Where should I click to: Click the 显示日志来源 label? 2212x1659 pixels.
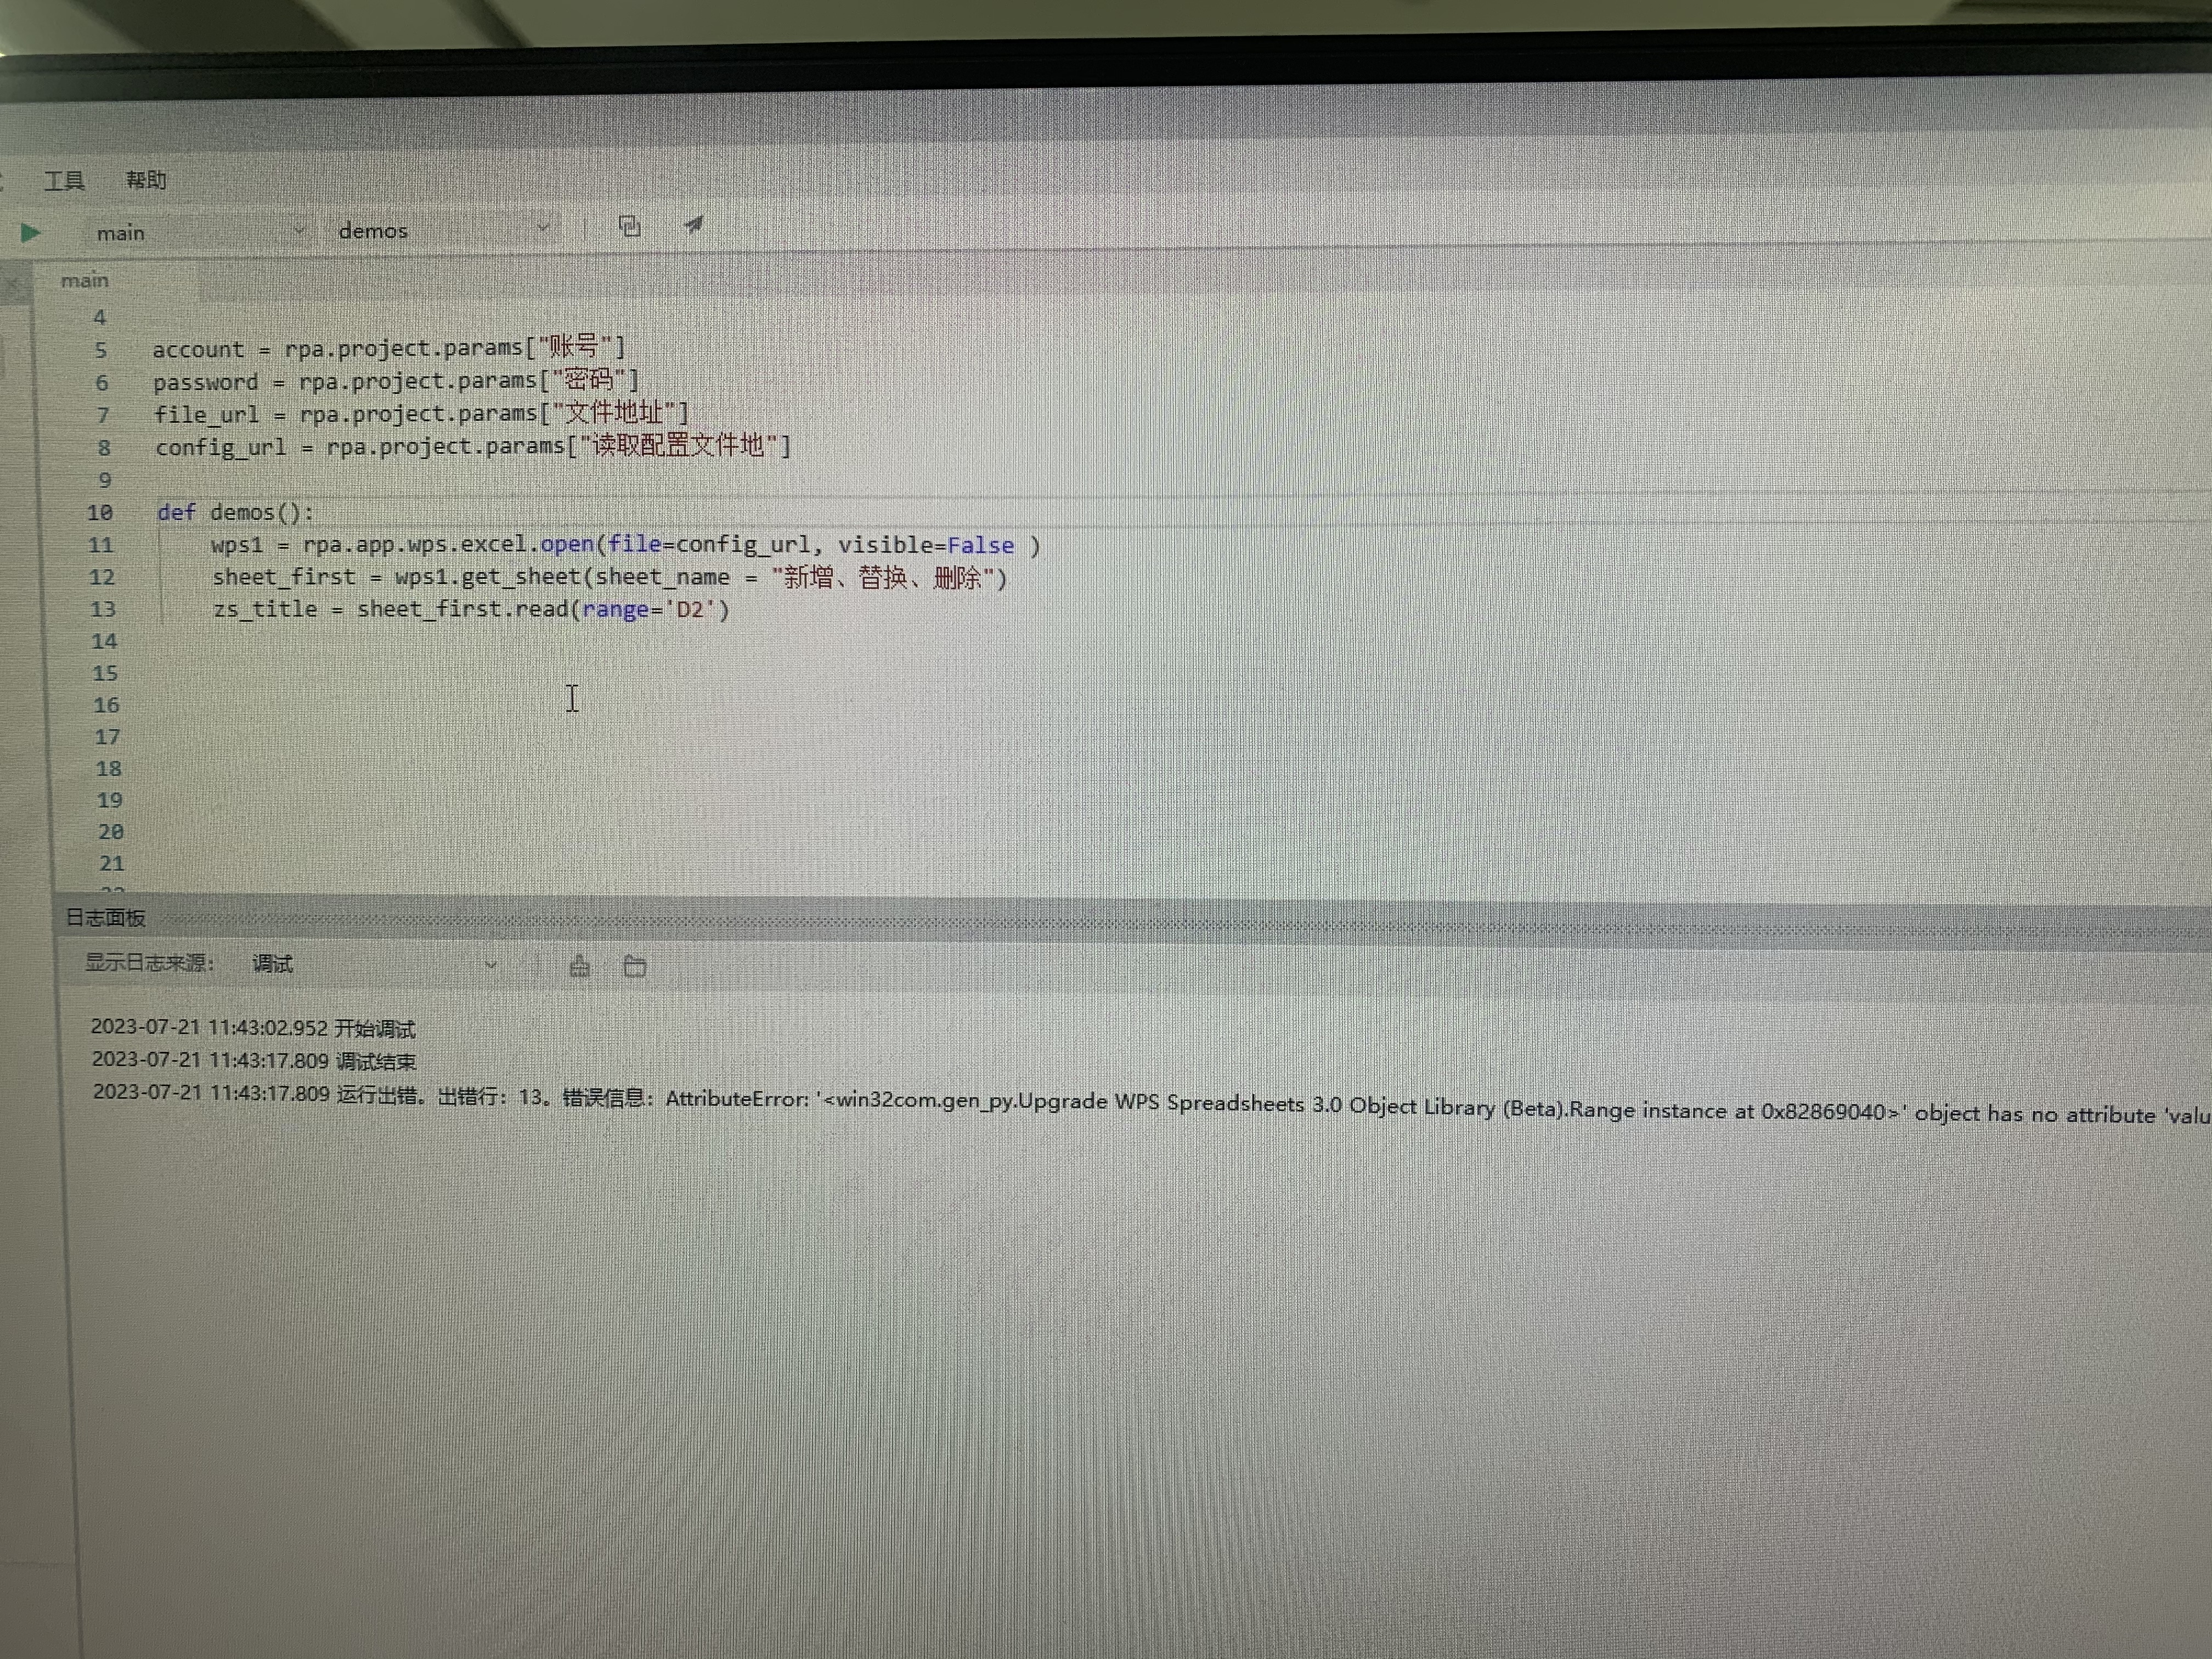tap(149, 963)
